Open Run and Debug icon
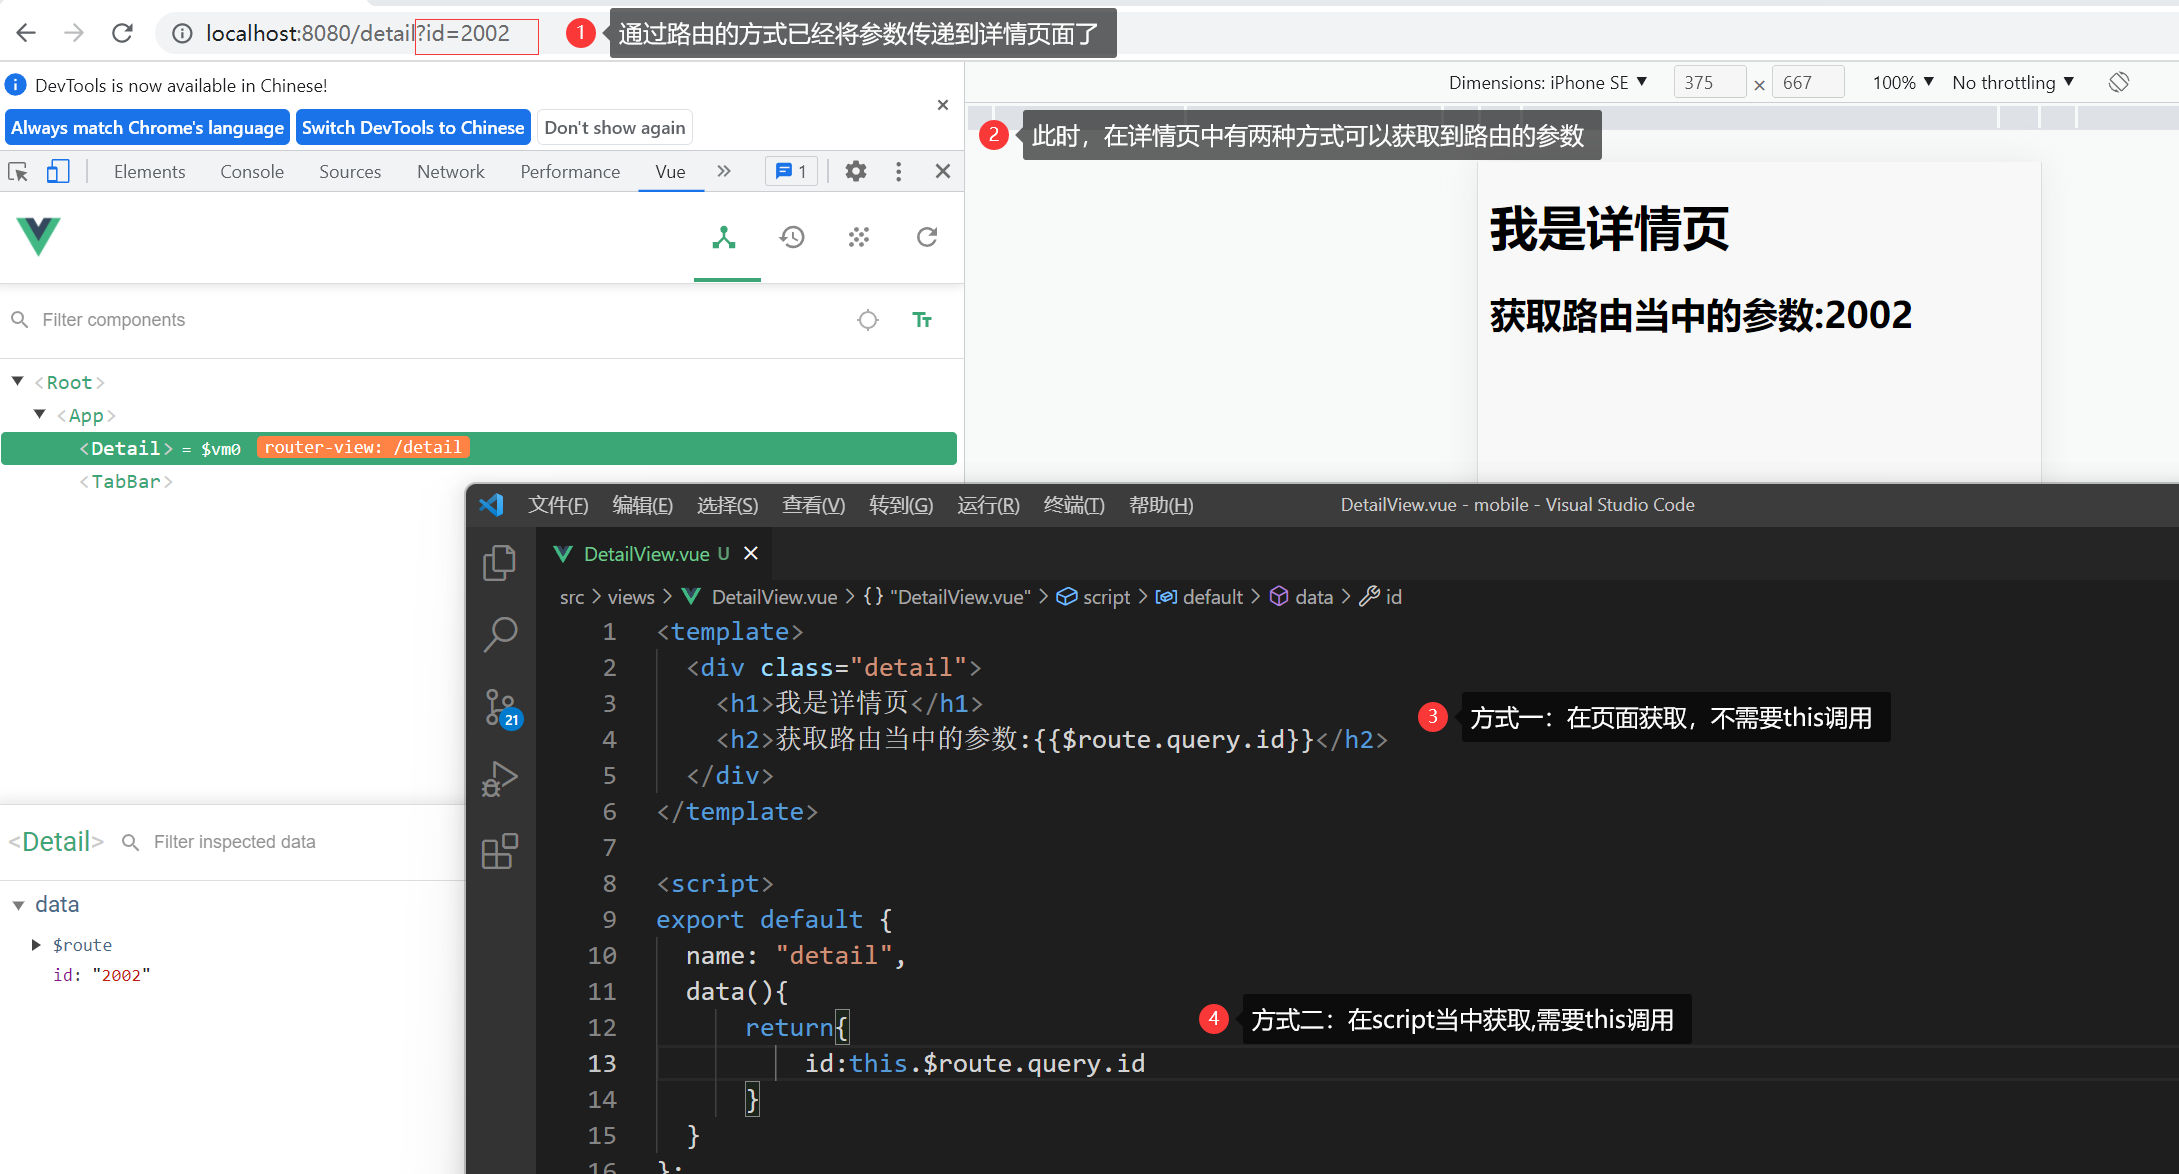The height and width of the screenshot is (1174, 2179). [x=499, y=779]
